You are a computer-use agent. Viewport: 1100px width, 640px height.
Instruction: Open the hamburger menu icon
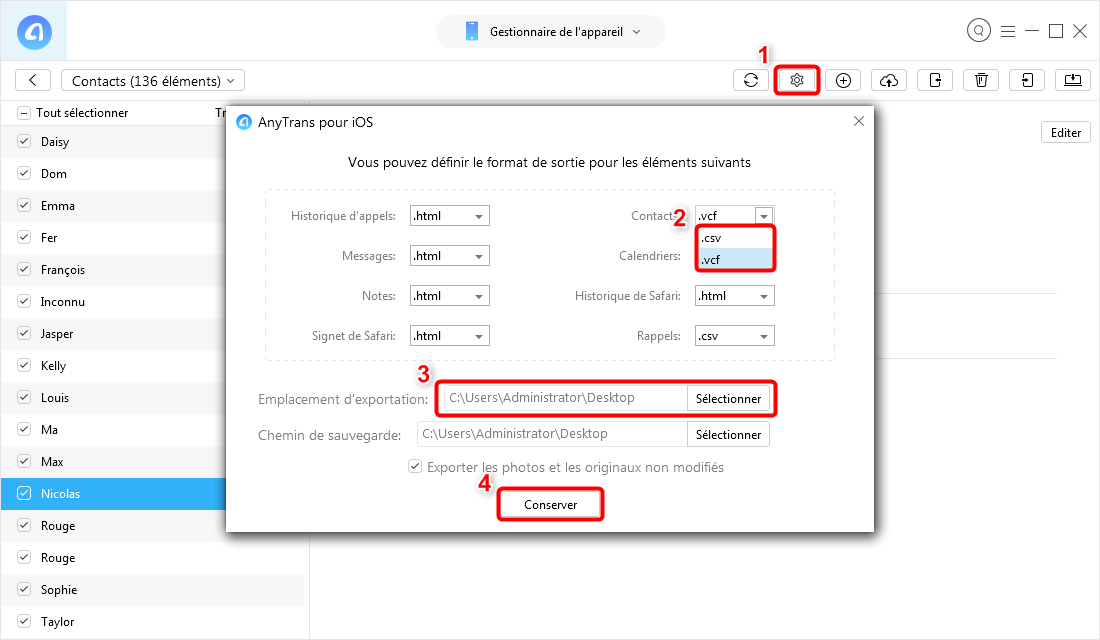pos(1008,32)
